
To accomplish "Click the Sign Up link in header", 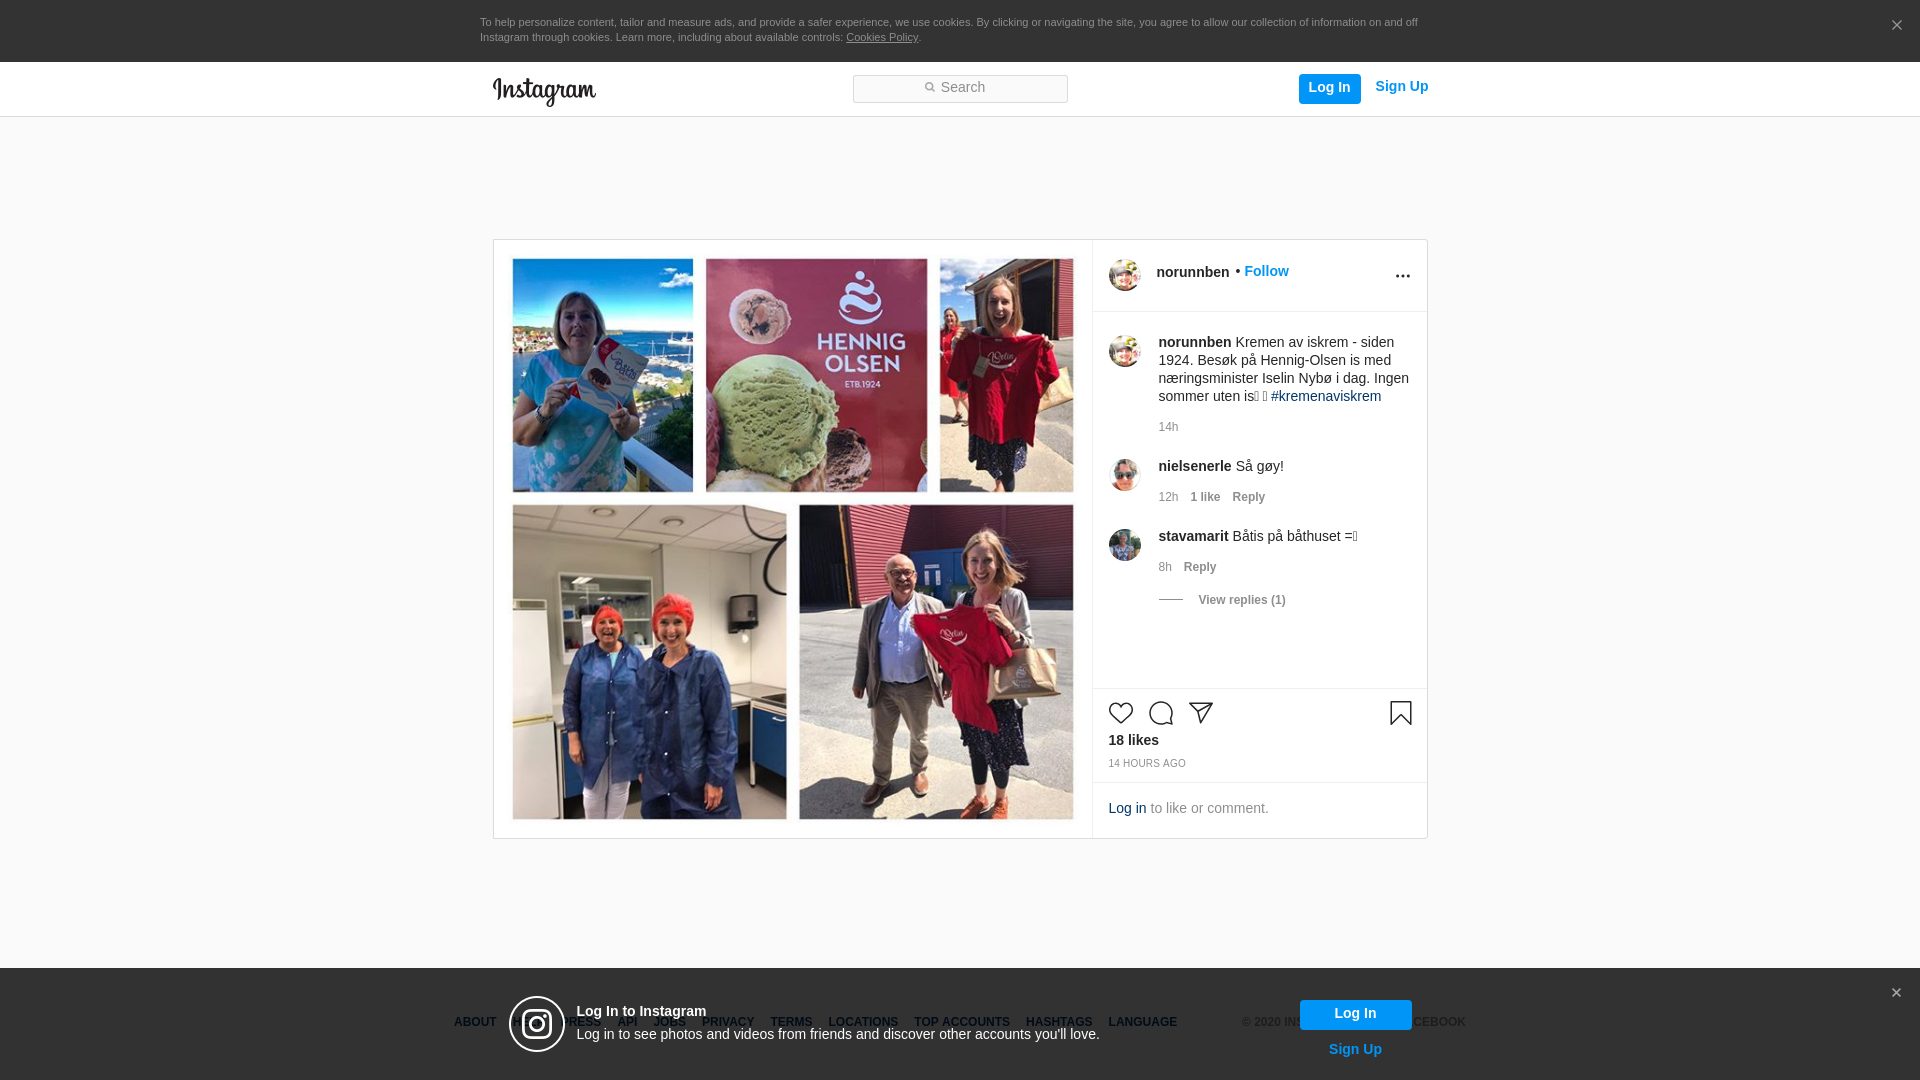I will 1401,87.
